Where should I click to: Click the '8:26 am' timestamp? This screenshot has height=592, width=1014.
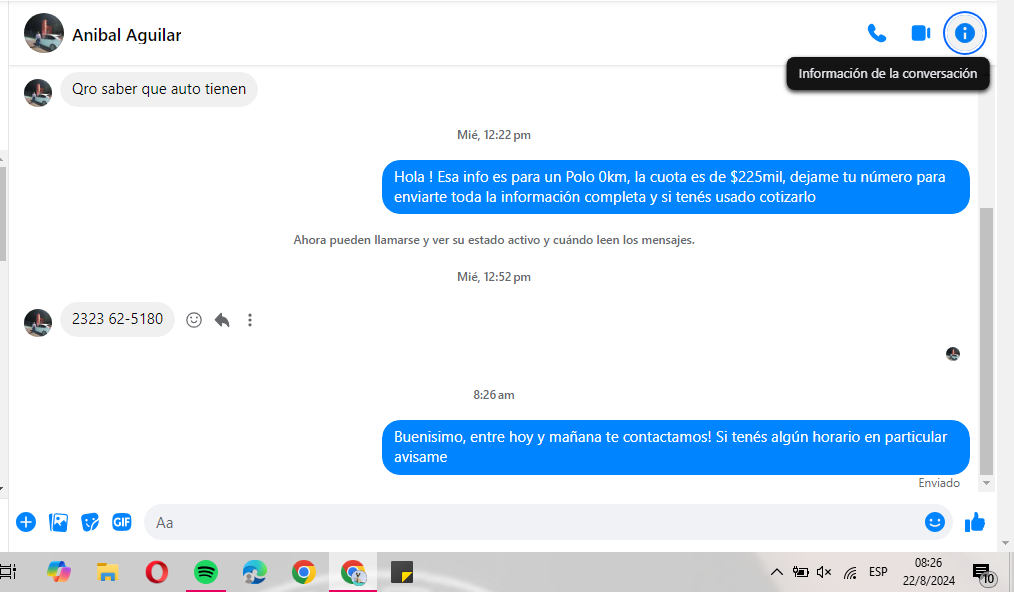(x=493, y=395)
